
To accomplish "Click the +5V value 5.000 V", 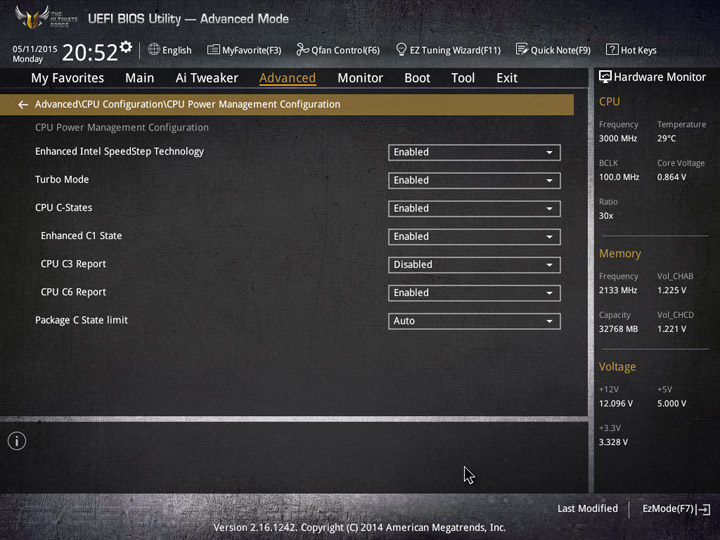I will 671,403.
